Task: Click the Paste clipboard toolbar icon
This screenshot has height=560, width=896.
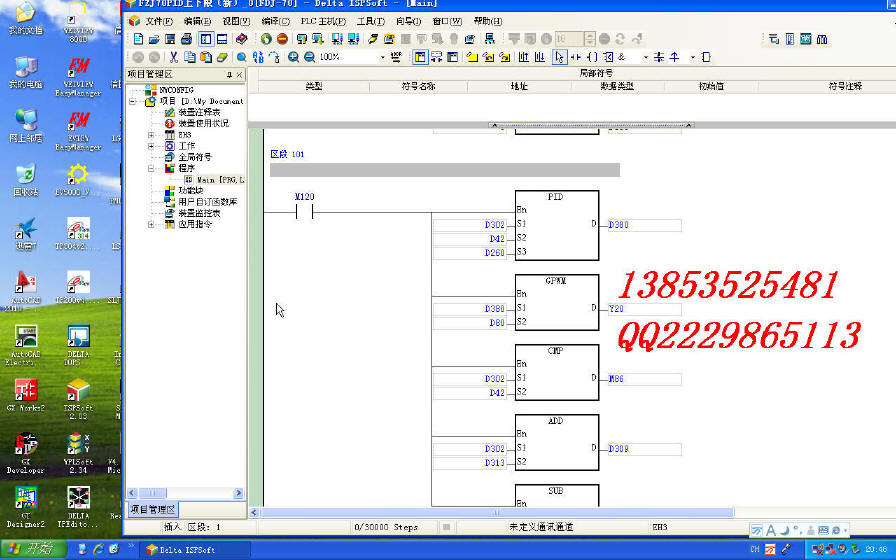Action: [206, 57]
